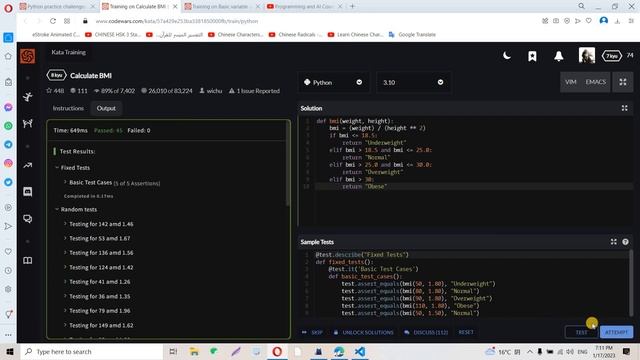Open the Python language dropdown

(x=333, y=82)
